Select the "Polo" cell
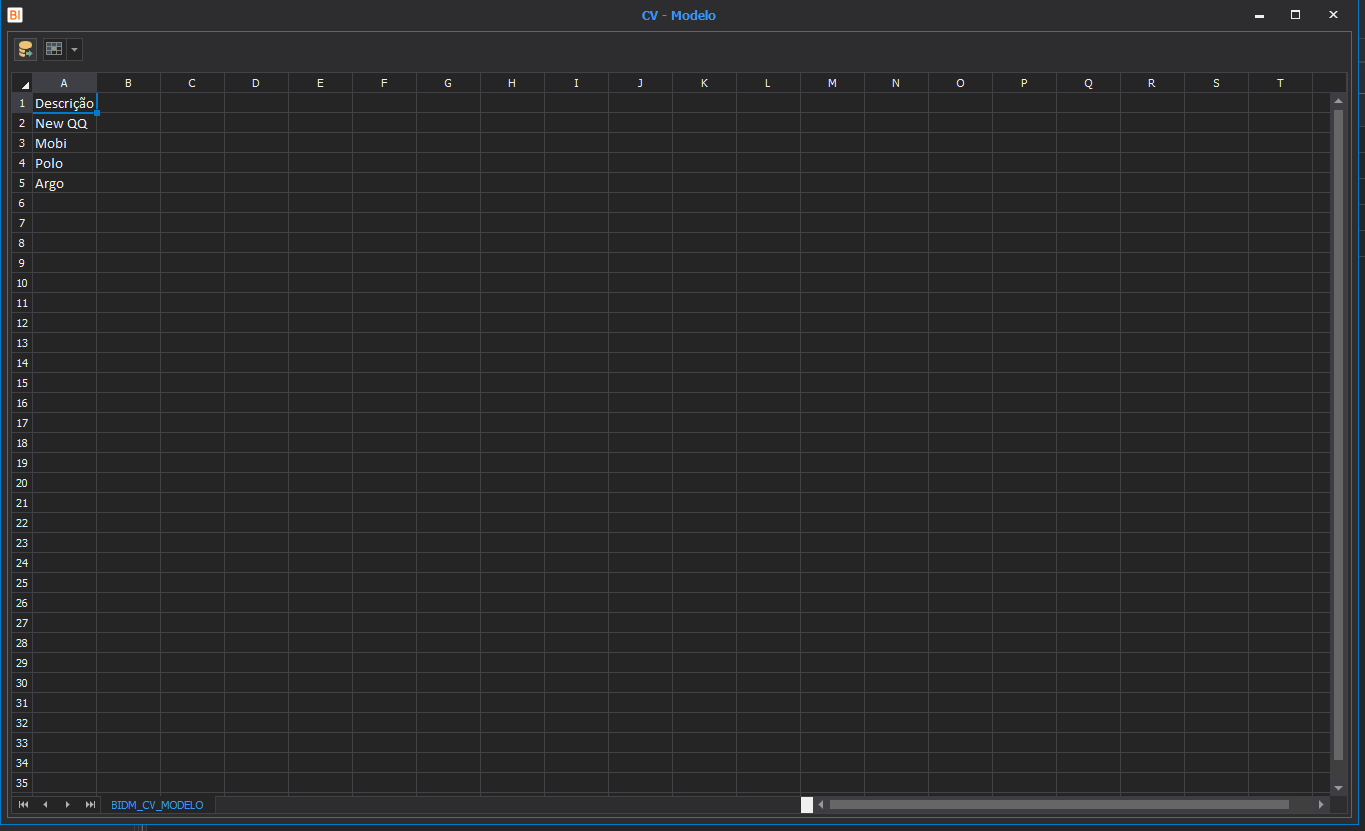 (x=64, y=163)
